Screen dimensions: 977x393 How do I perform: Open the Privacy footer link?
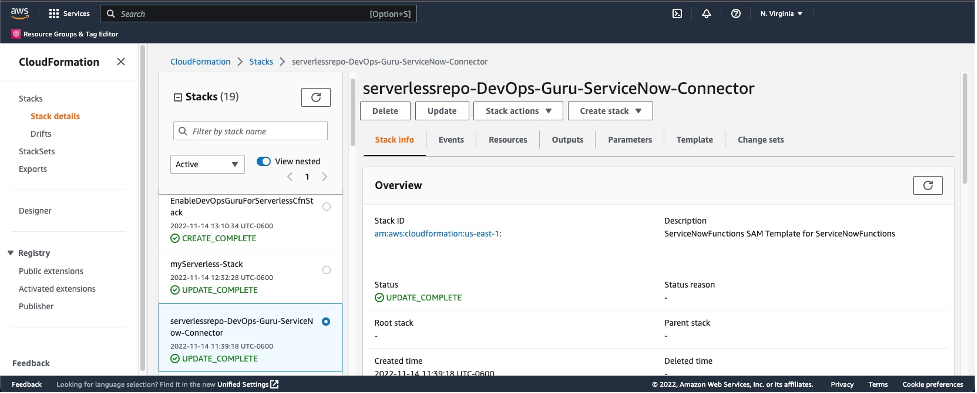click(842, 384)
